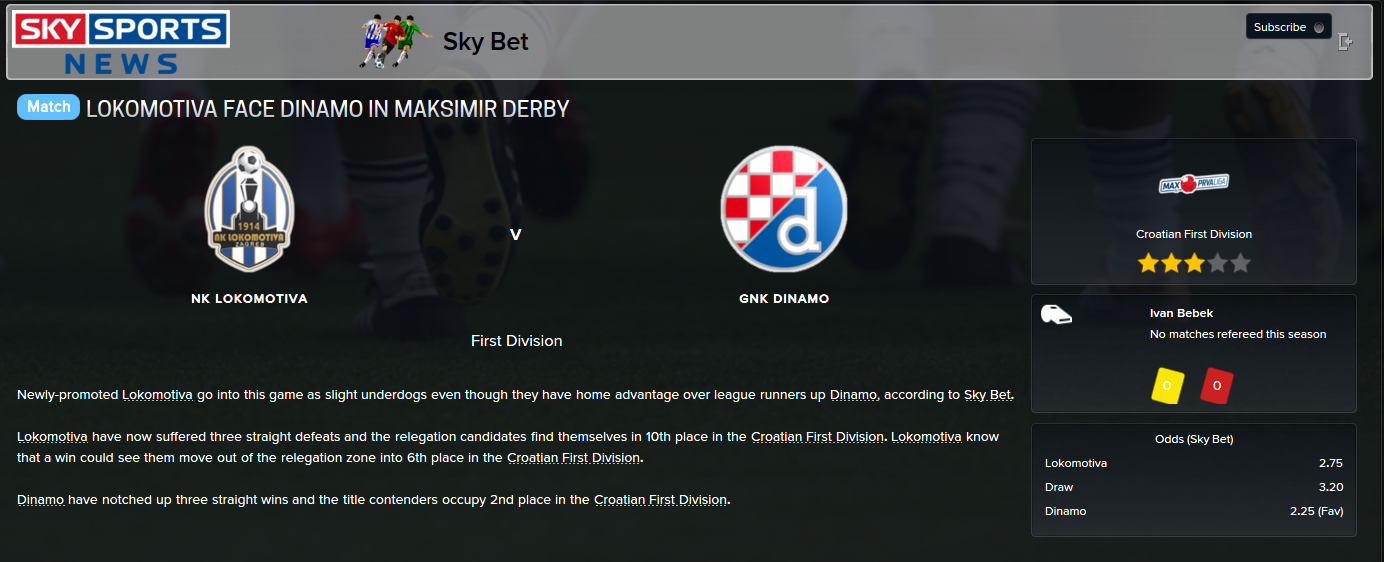
Task: Open the Sky Bet link in first paragraph
Action: point(988,395)
